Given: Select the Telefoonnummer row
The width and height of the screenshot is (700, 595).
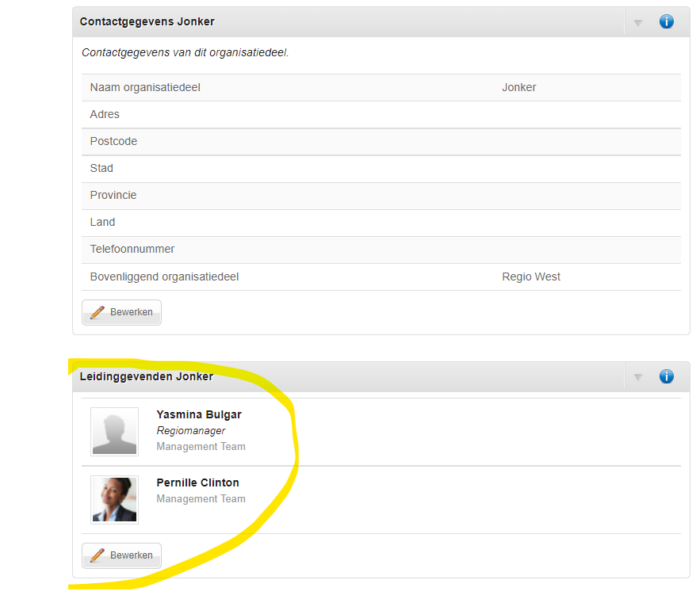Looking at the screenshot, I should coord(381,250).
